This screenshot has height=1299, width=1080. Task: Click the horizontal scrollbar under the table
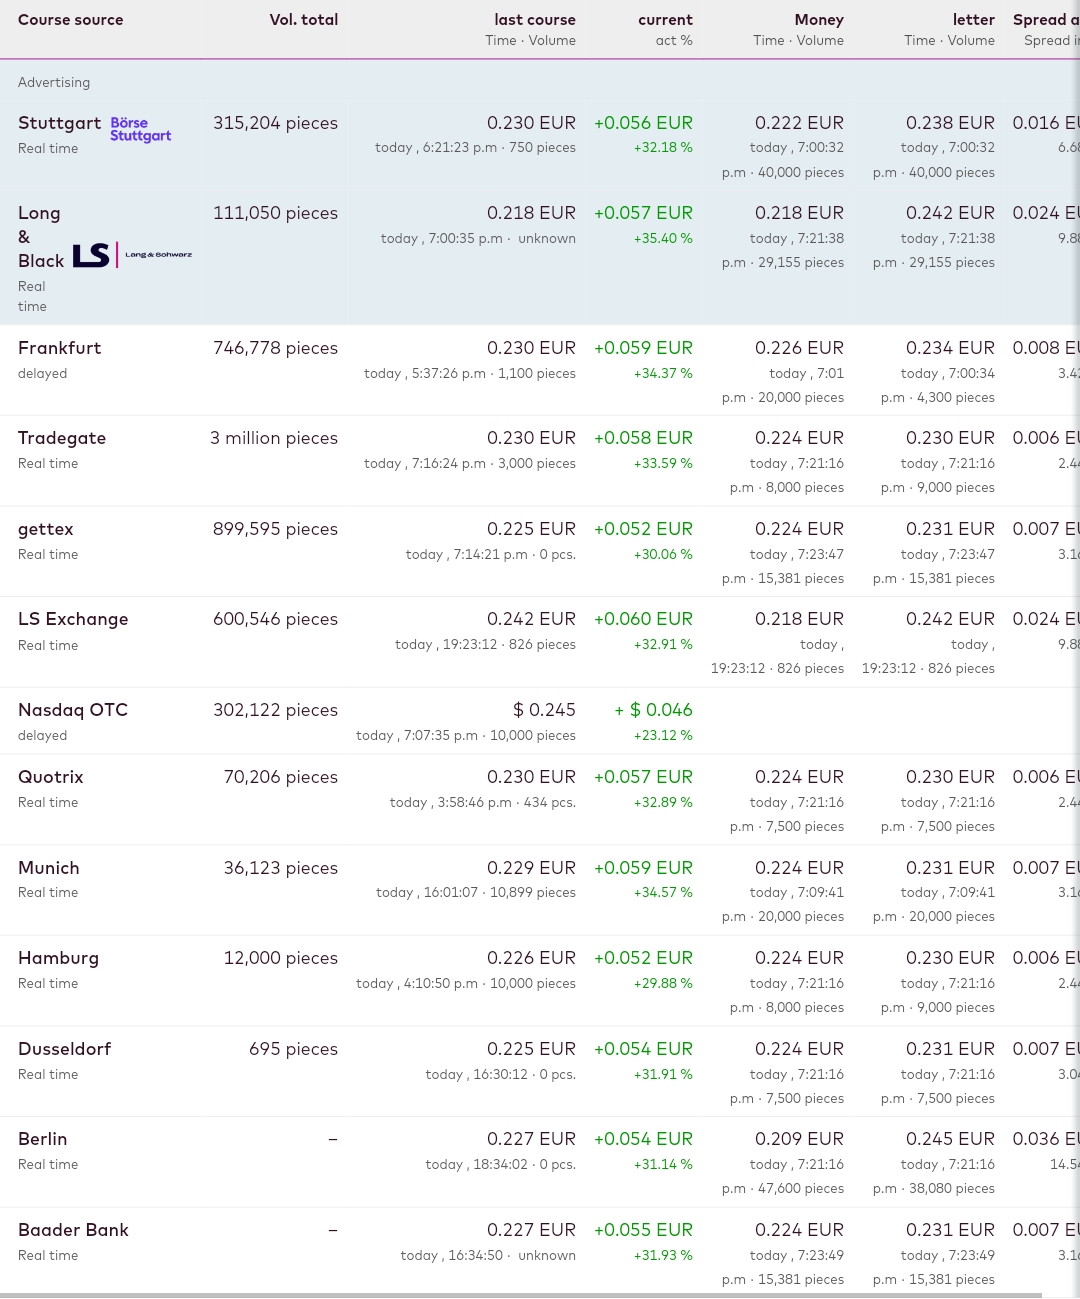tap(520, 1295)
